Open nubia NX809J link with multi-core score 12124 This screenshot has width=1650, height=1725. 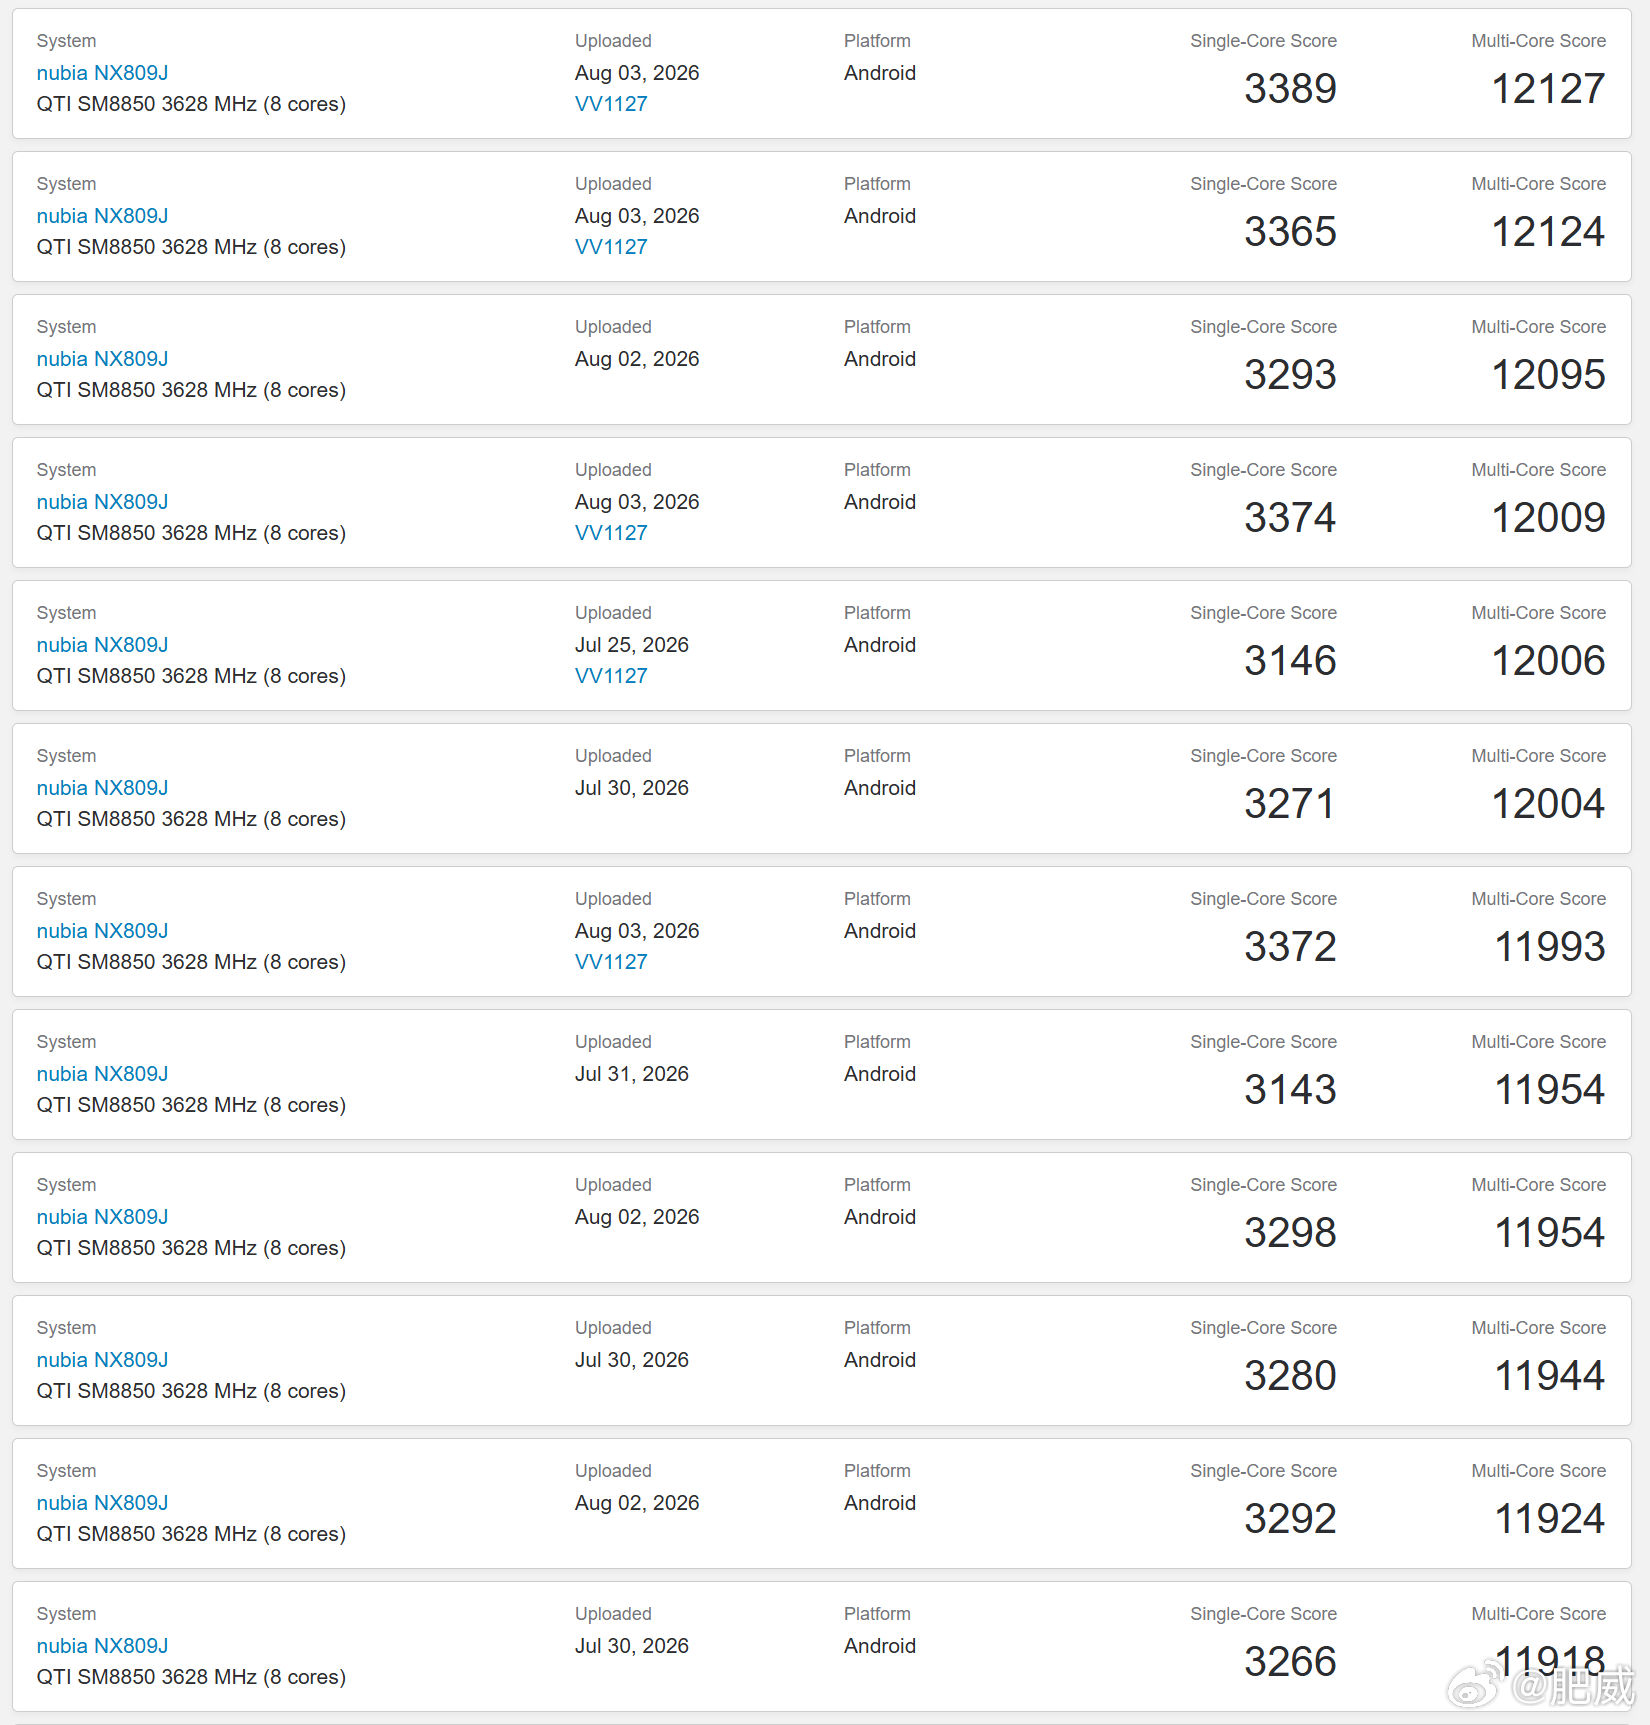pyautogui.click(x=102, y=216)
